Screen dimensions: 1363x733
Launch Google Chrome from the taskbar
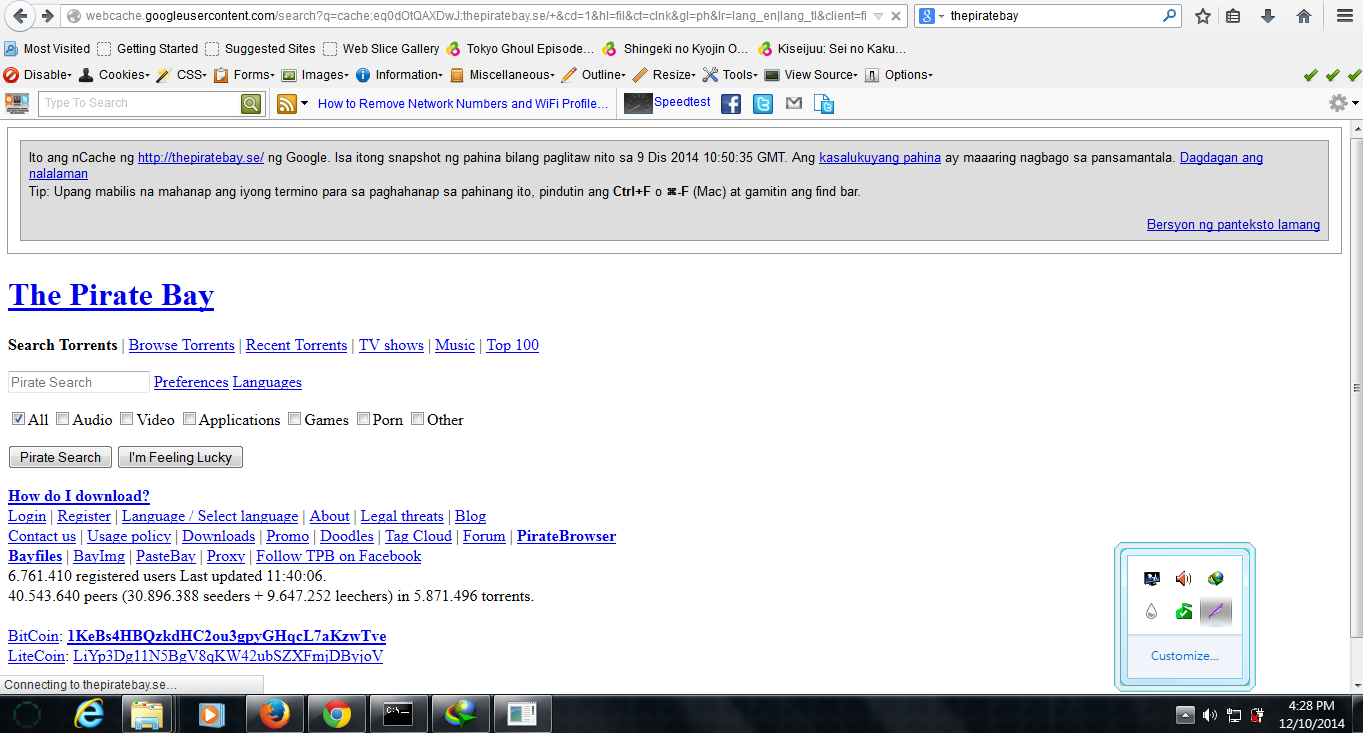click(337, 714)
